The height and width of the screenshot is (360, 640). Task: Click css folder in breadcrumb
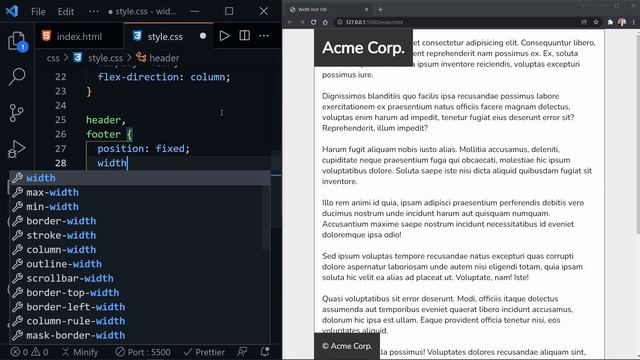[53, 58]
